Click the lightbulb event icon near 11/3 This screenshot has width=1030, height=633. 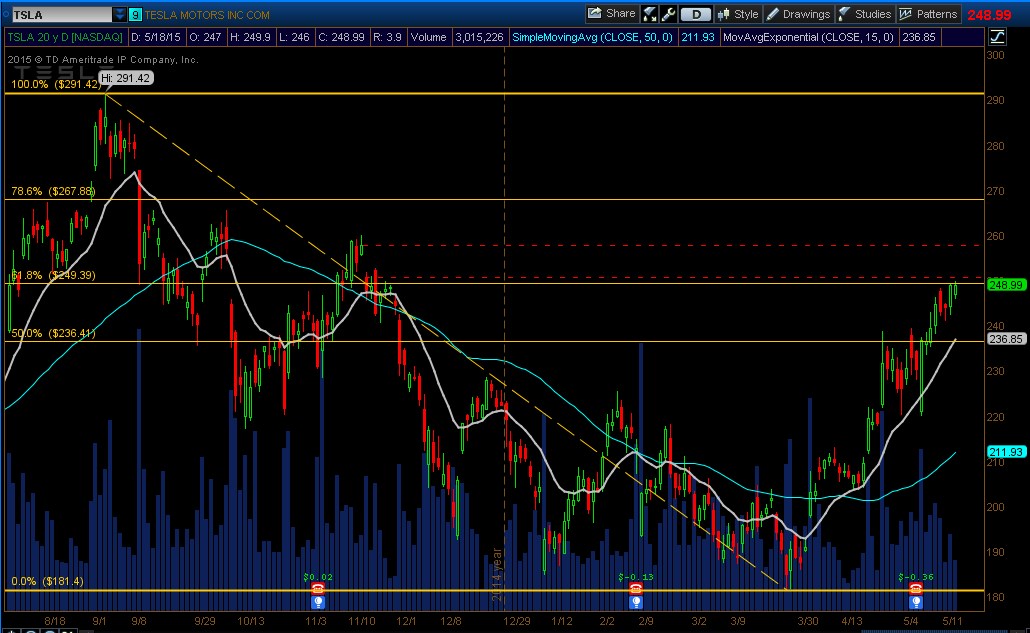[x=317, y=601]
